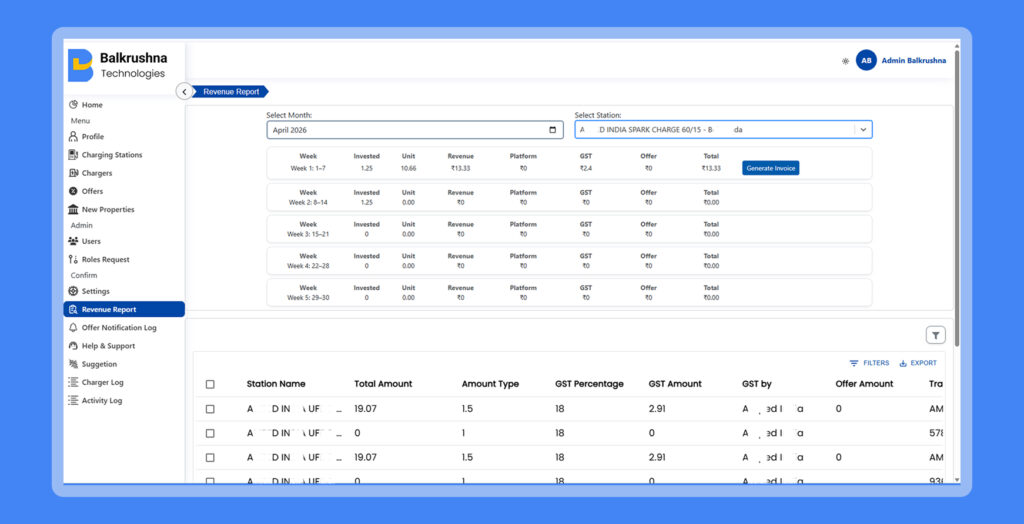Viewport: 1024px width, 524px height.
Task: Open the AB user avatar
Action: coord(866,61)
